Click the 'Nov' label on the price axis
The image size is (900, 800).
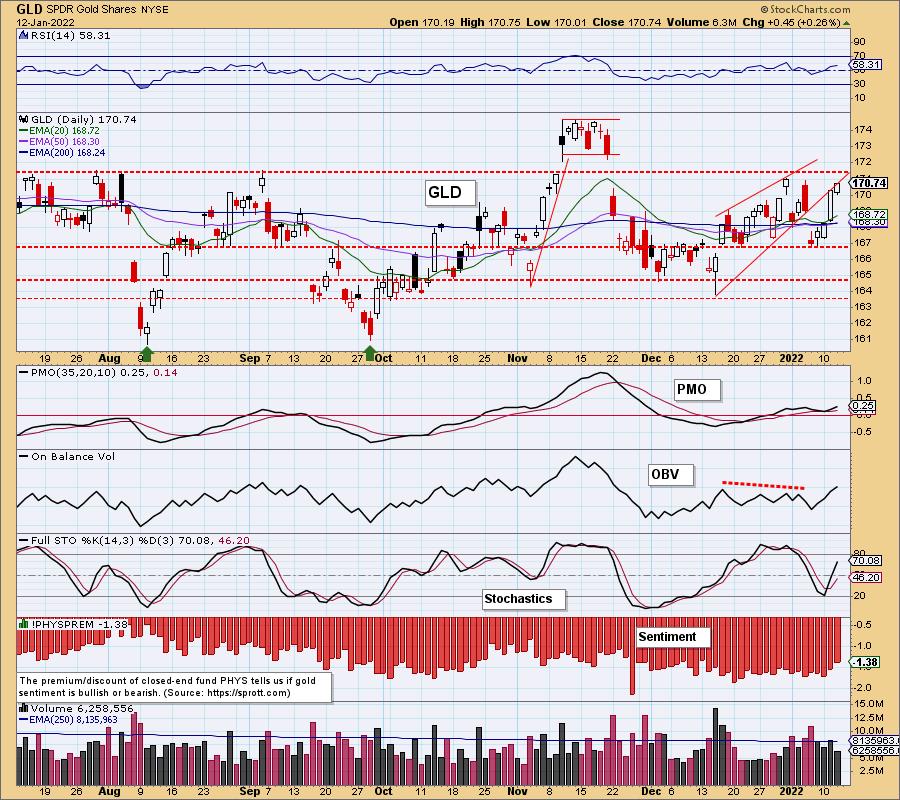[517, 358]
